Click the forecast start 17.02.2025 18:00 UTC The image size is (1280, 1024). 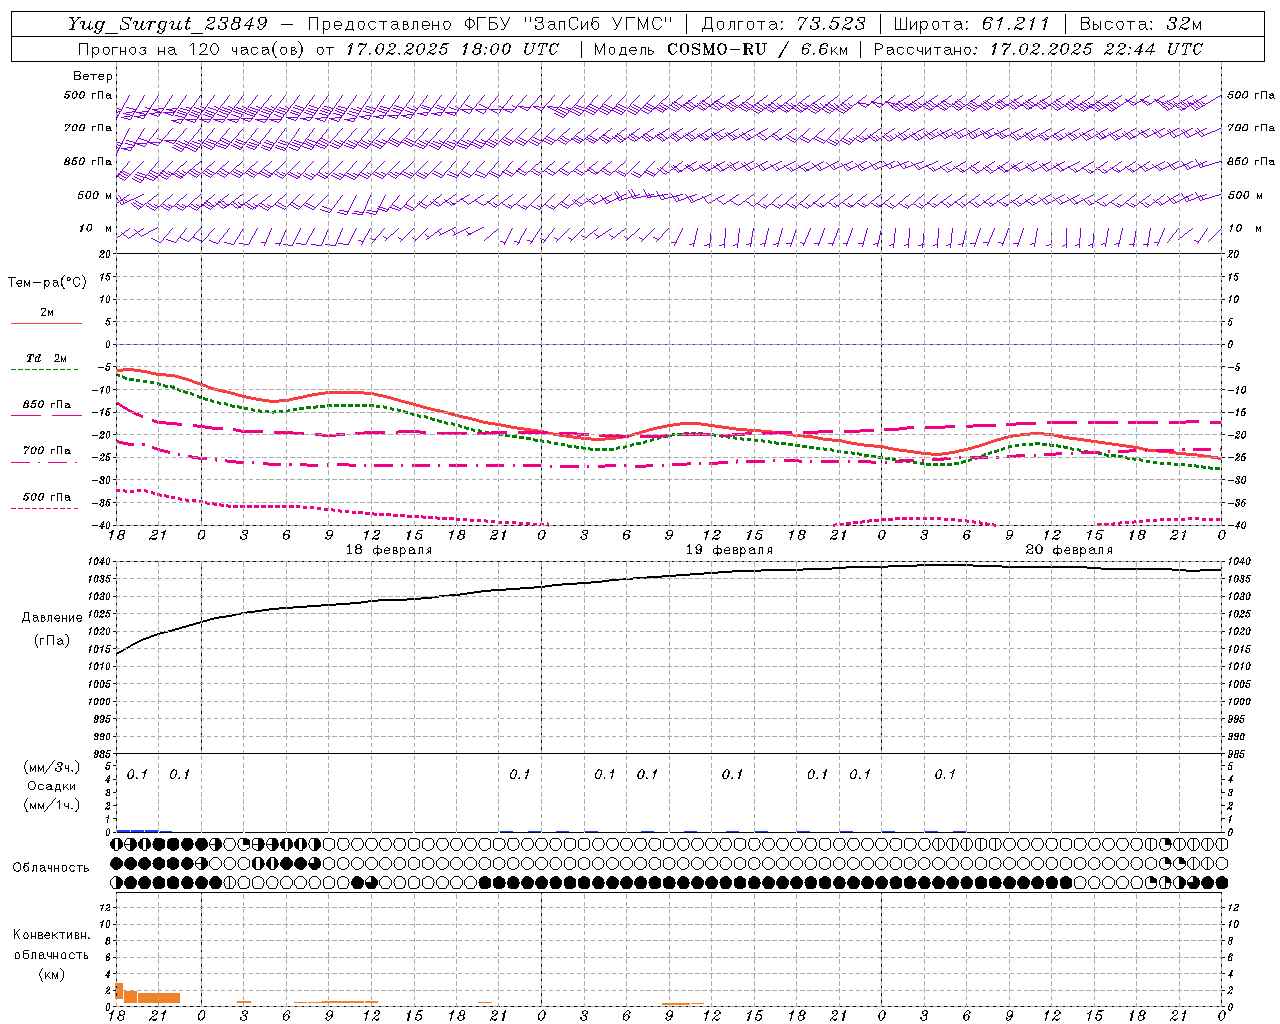(452, 49)
